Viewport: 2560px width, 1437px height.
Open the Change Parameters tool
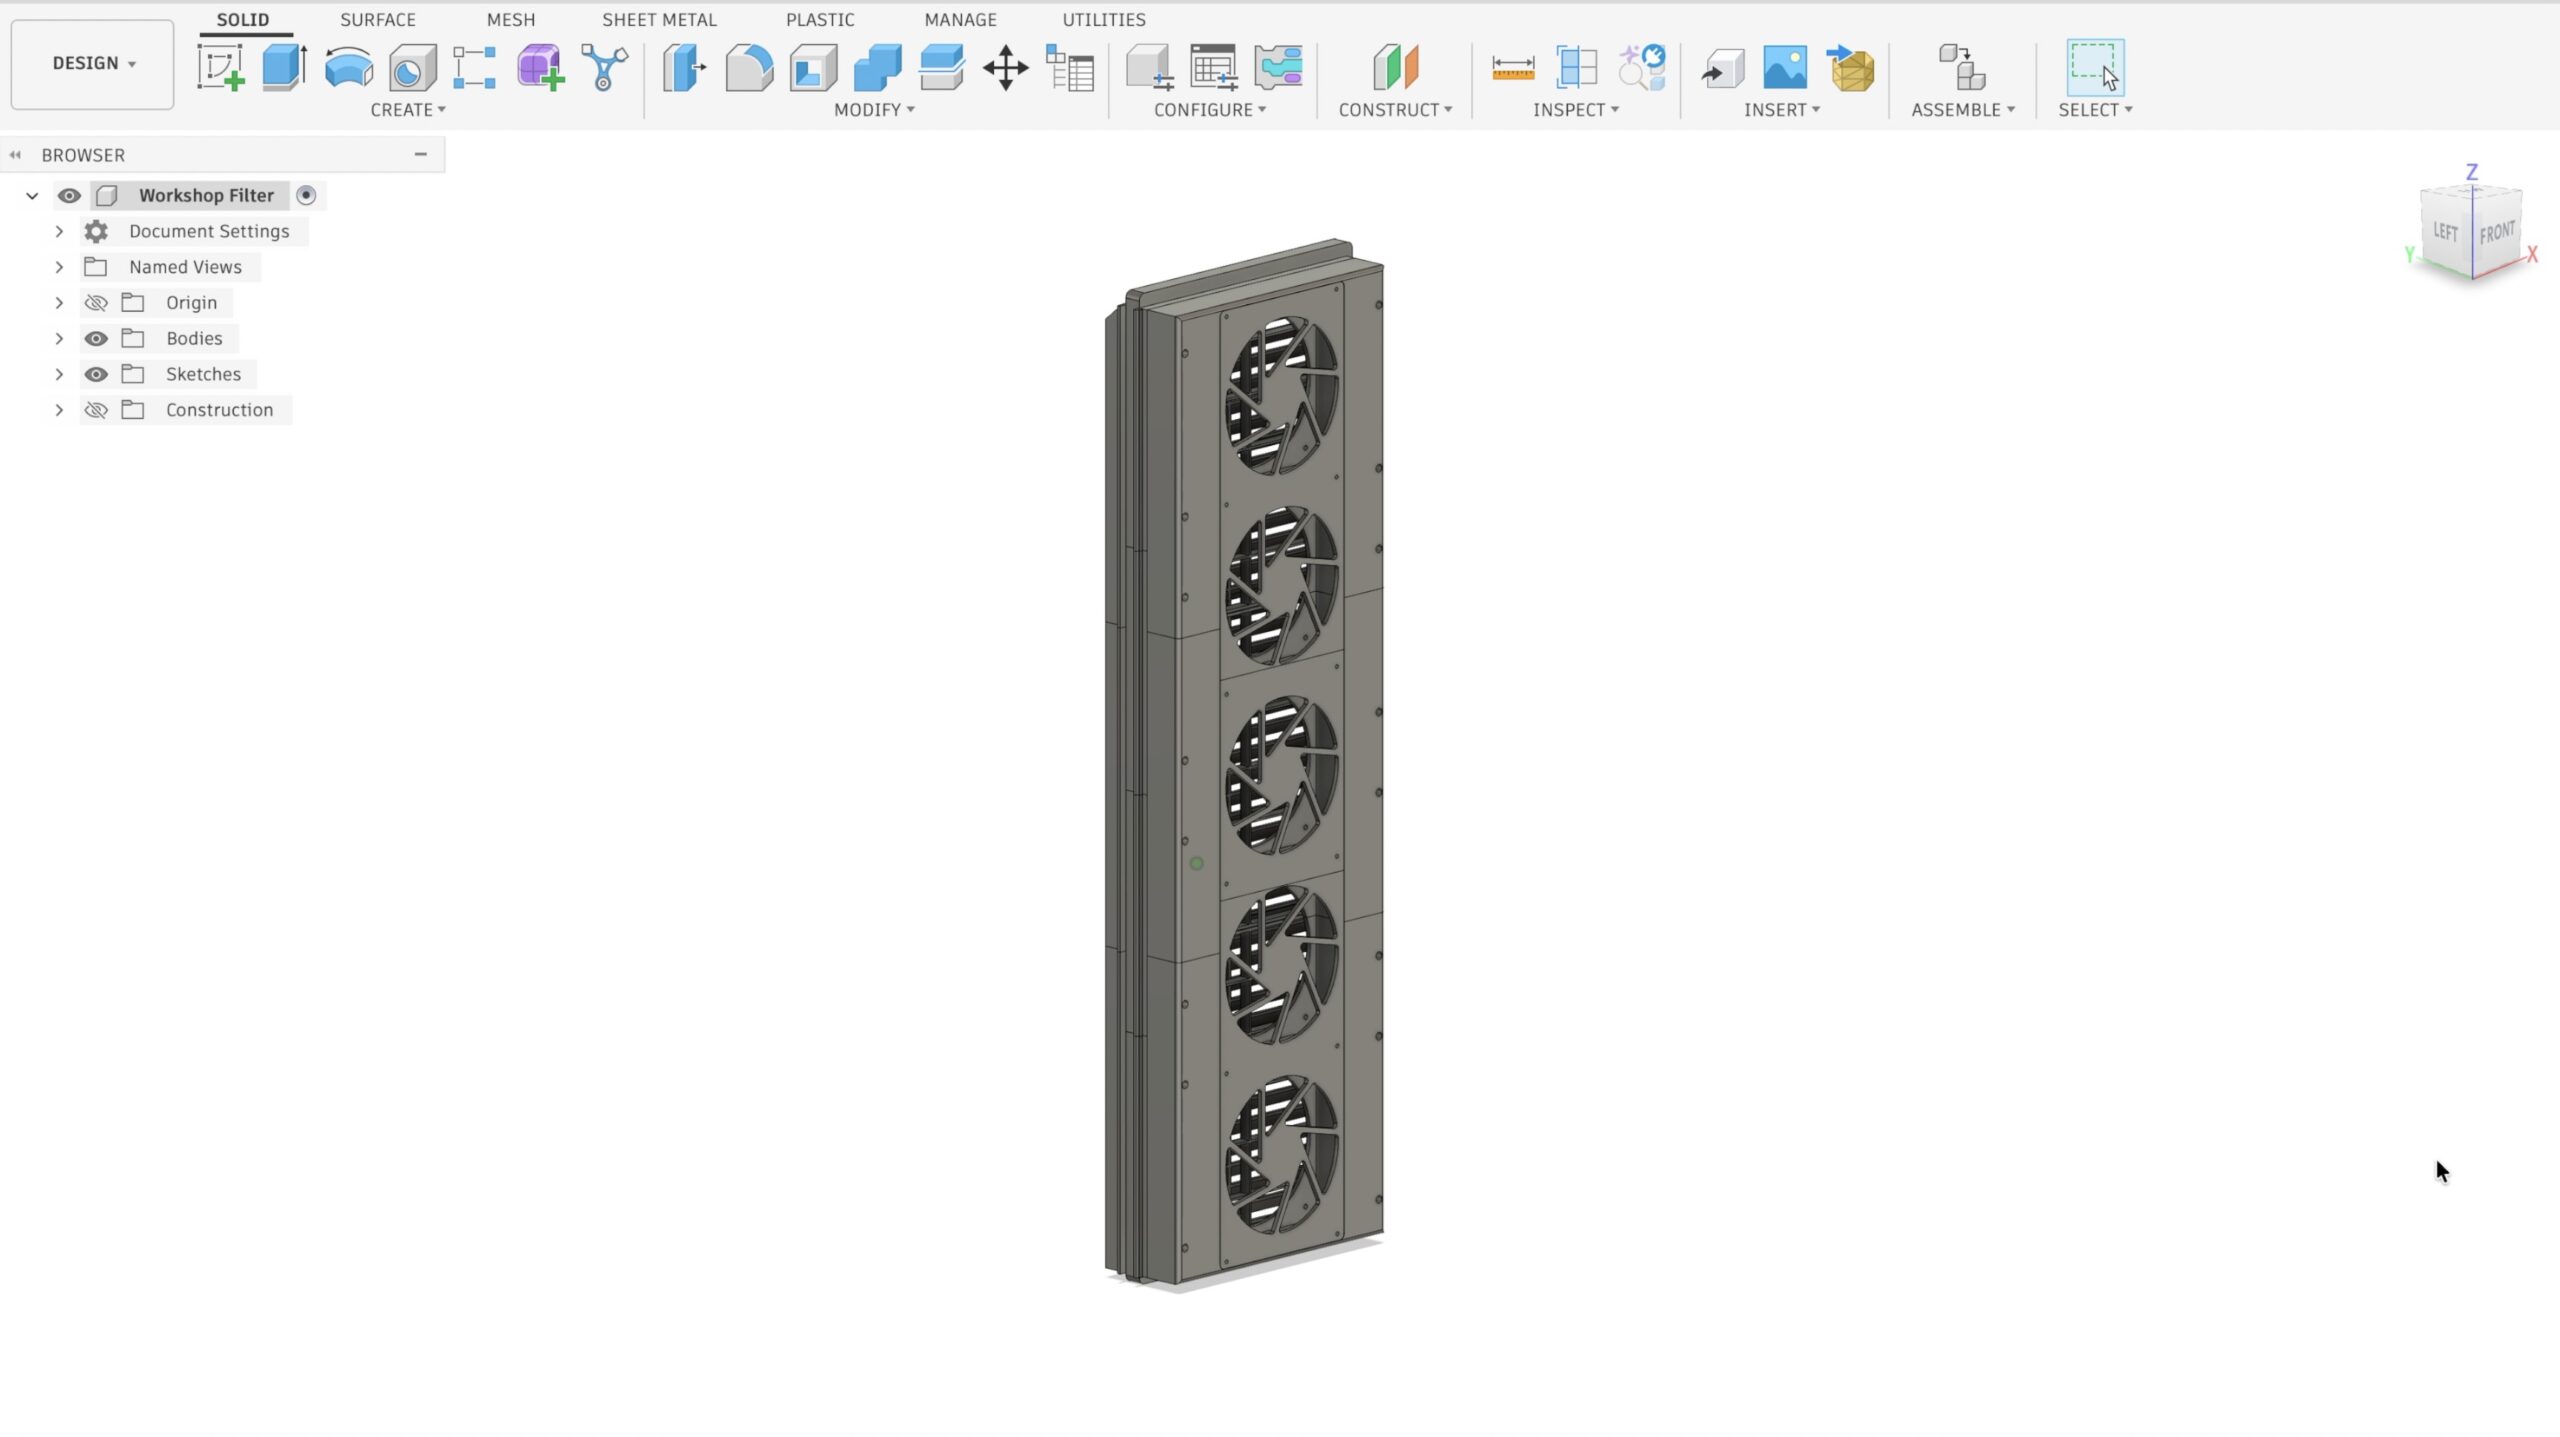pos(1069,68)
